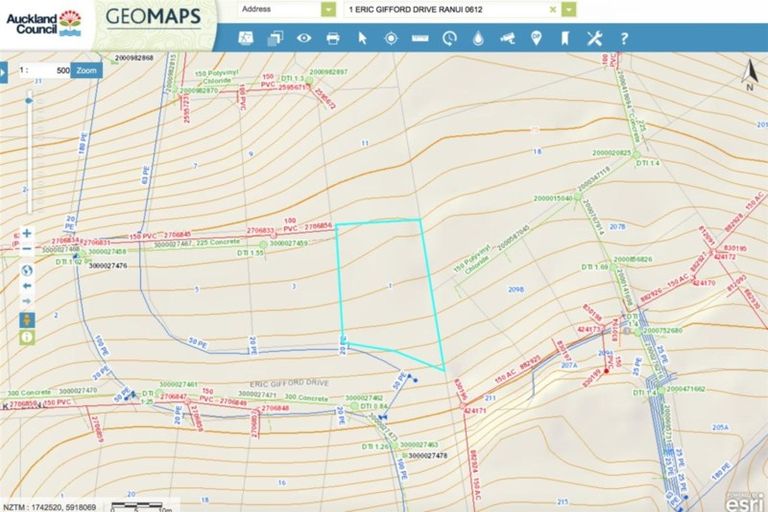Expand the address search results dropdown
Screen dimensions: 768x512
point(569,9)
